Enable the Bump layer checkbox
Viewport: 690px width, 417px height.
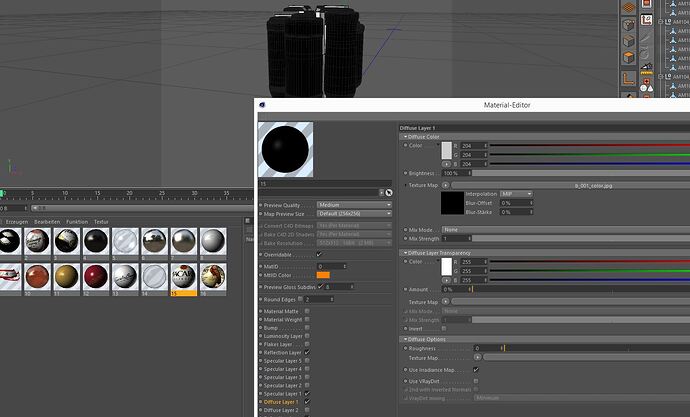[307, 328]
